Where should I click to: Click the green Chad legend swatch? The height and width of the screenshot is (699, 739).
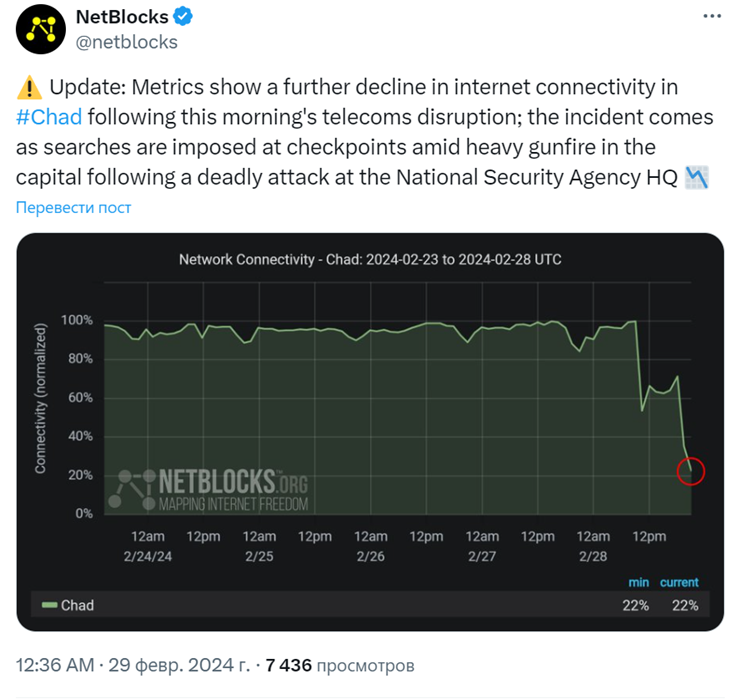click(49, 605)
